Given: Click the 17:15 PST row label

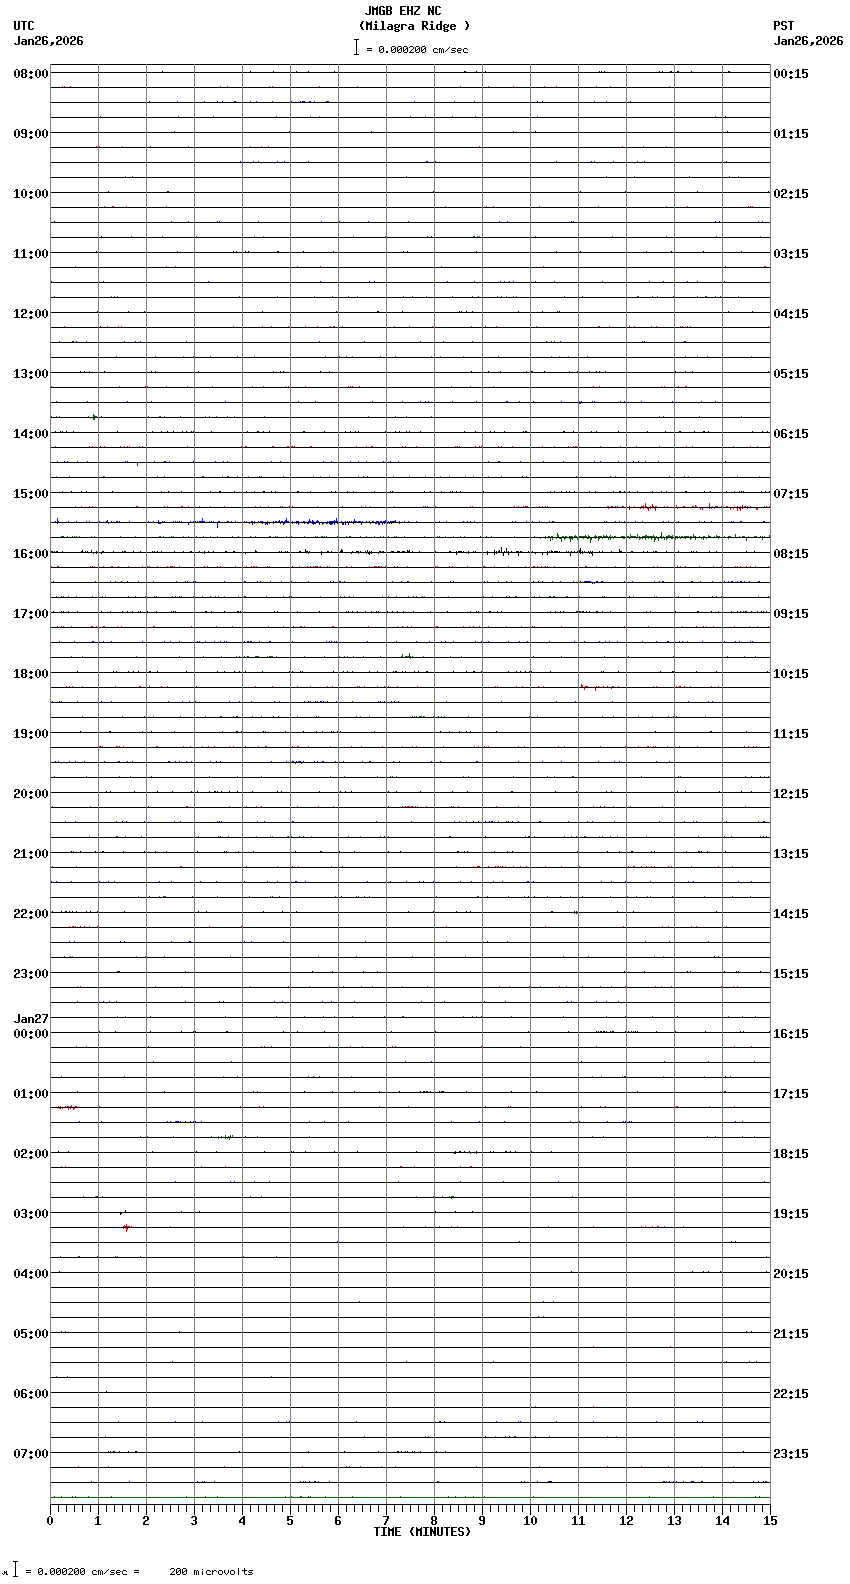Looking at the screenshot, I should [x=791, y=1094].
